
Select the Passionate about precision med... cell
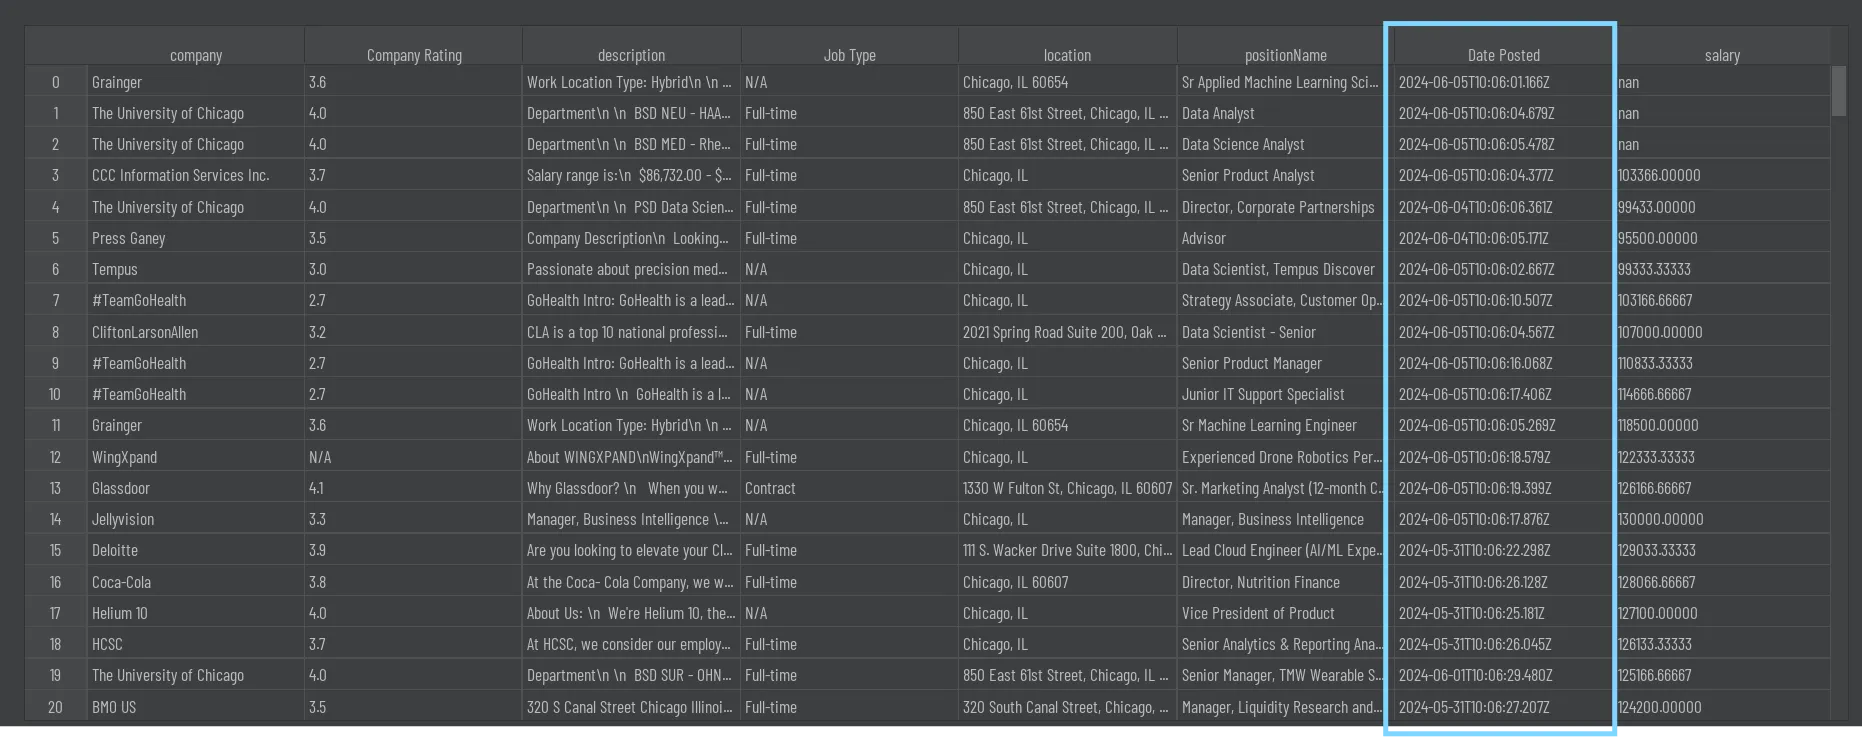tap(631, 269)
